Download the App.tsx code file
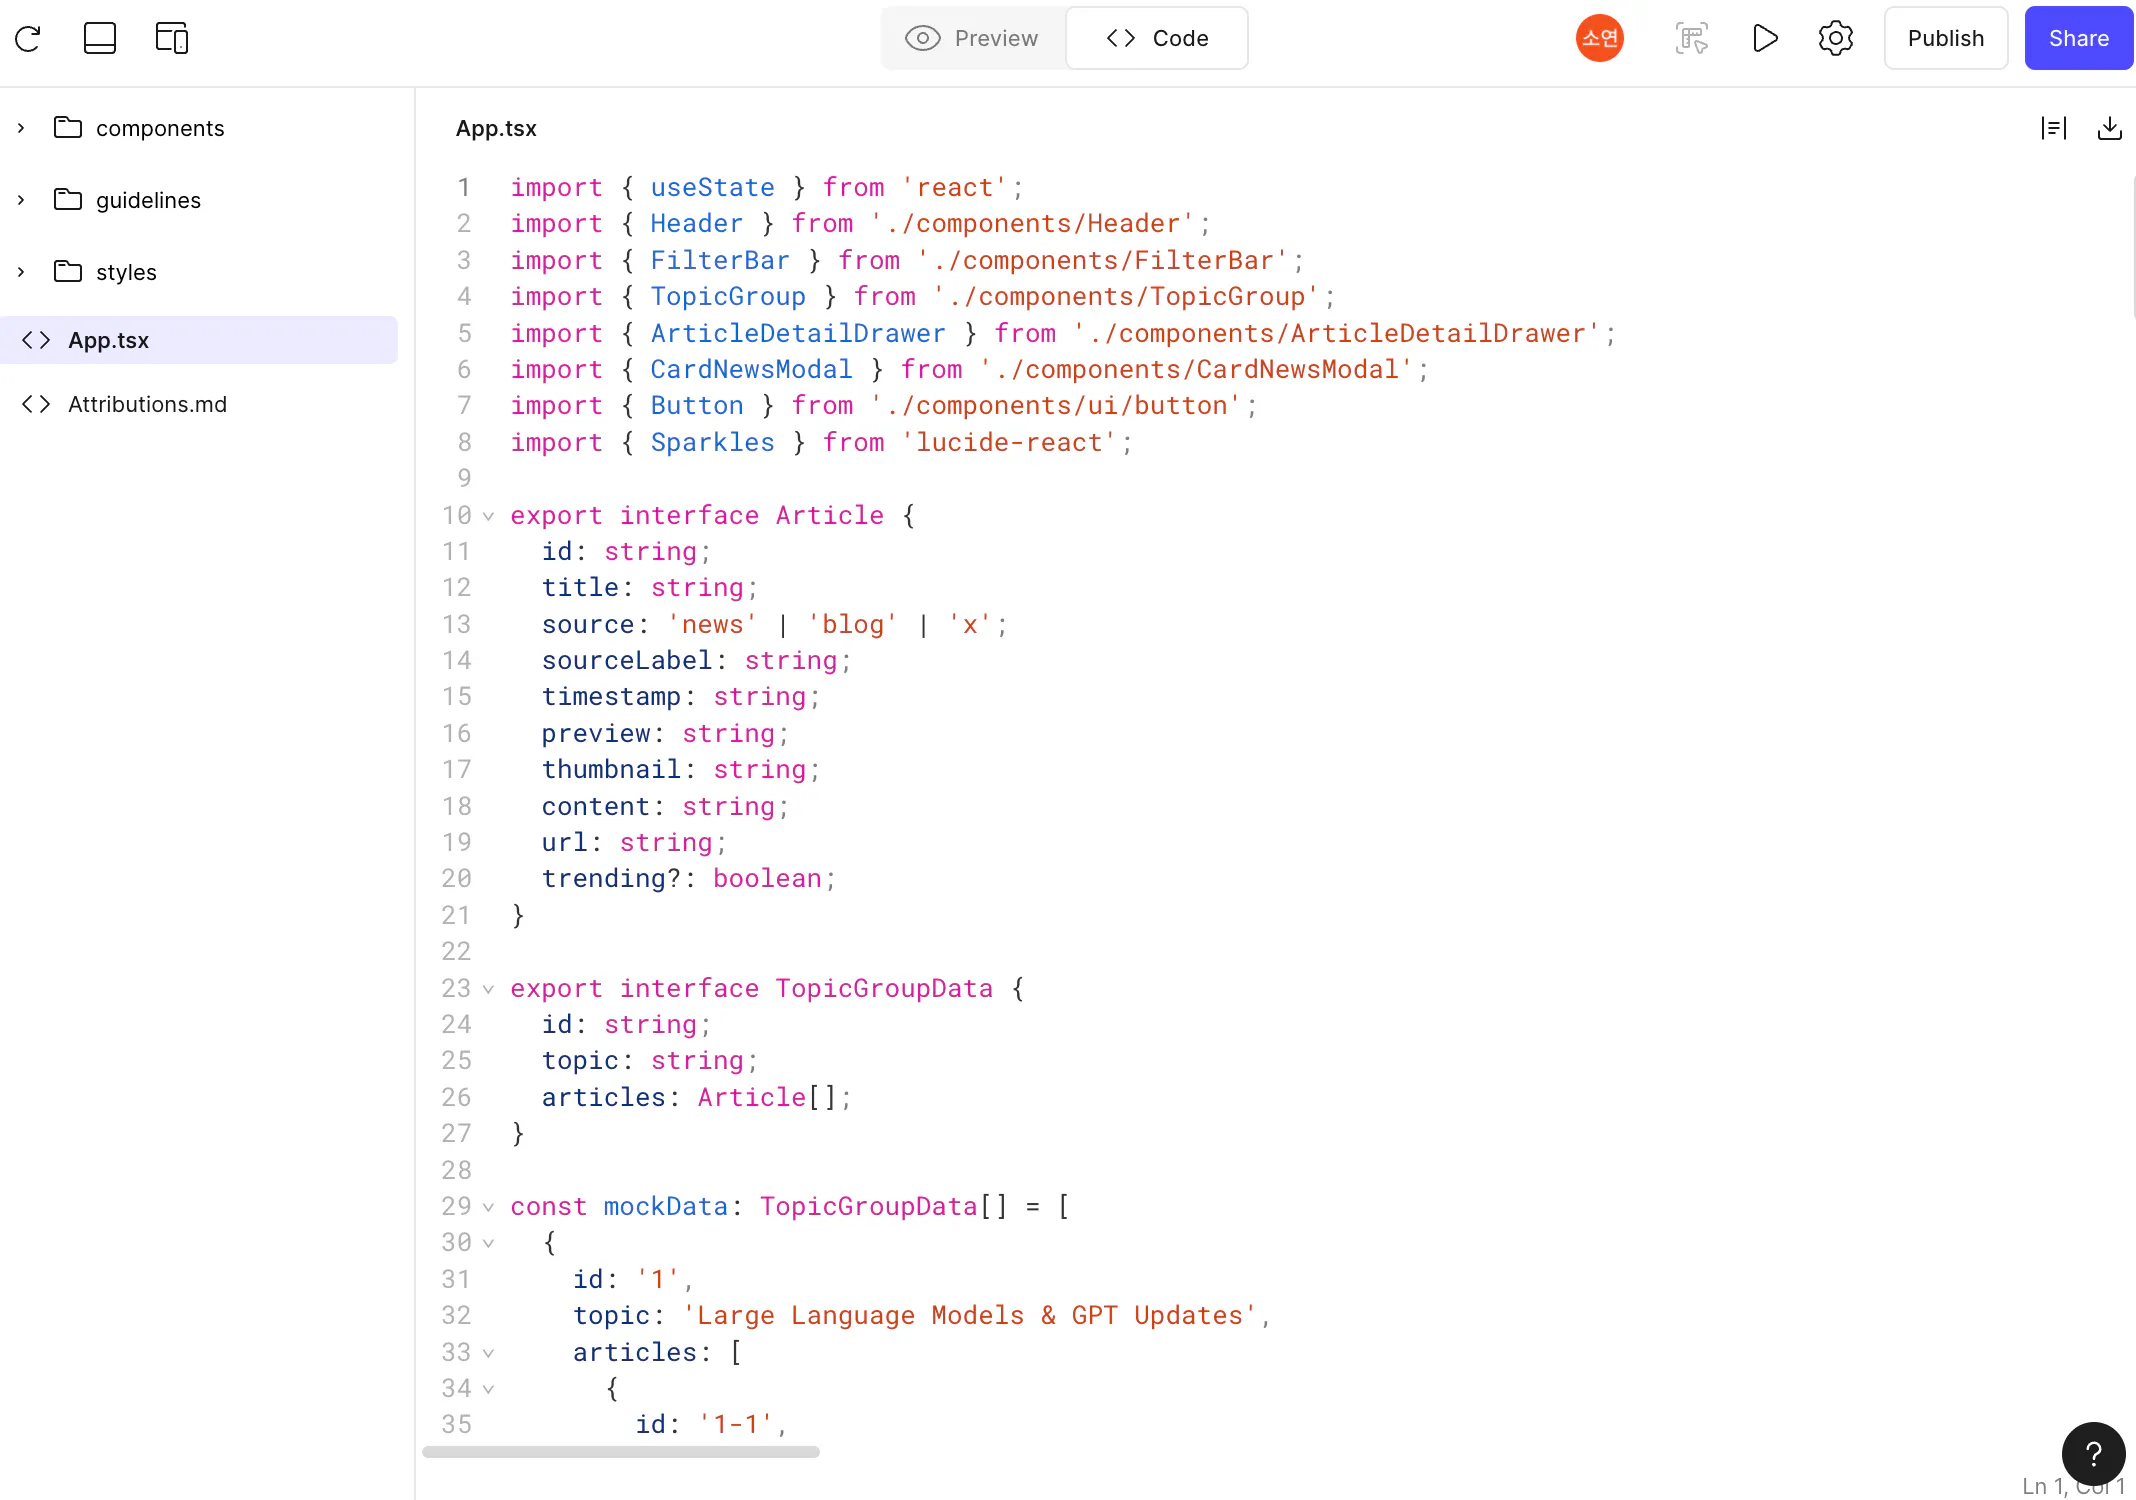The height and width of the screenshot is (1500, 2136). pos(2109,128)
